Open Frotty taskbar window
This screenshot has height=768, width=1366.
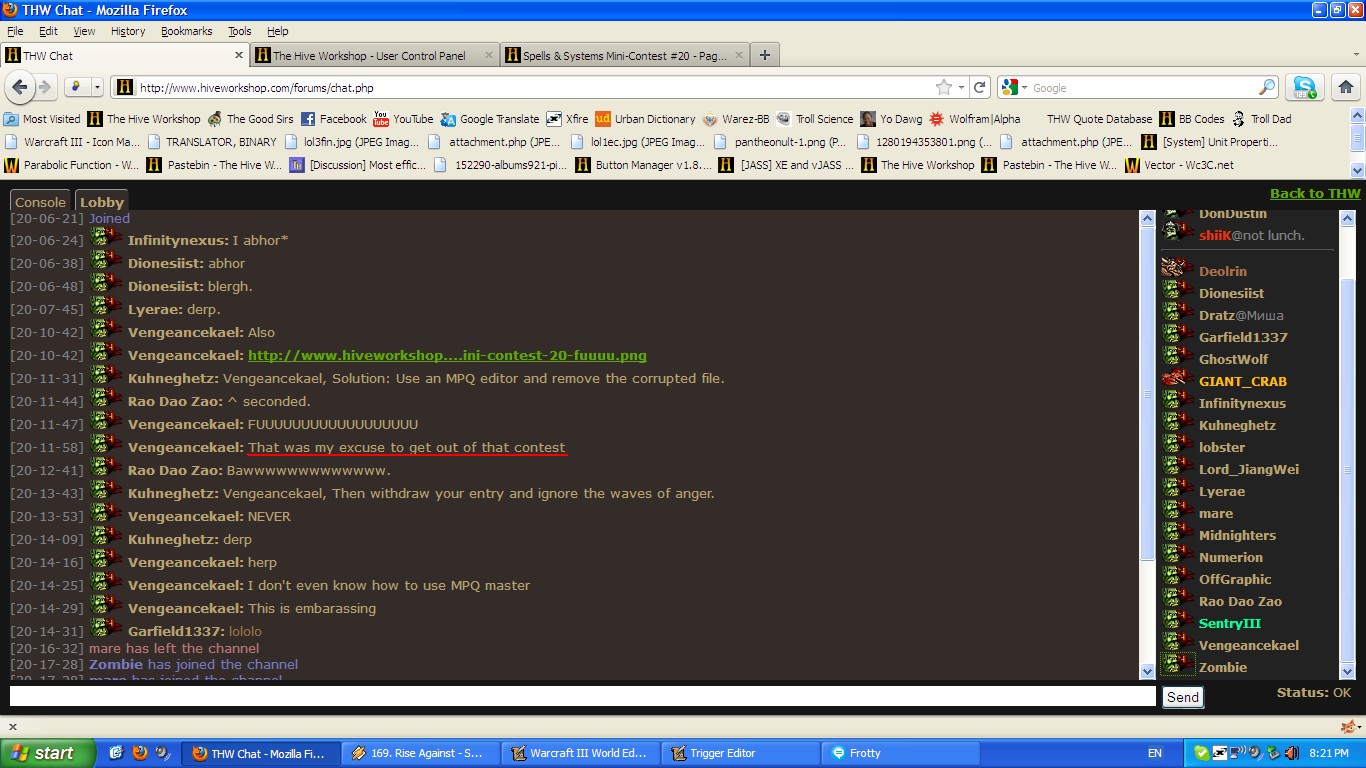click(x=900, y=753)
